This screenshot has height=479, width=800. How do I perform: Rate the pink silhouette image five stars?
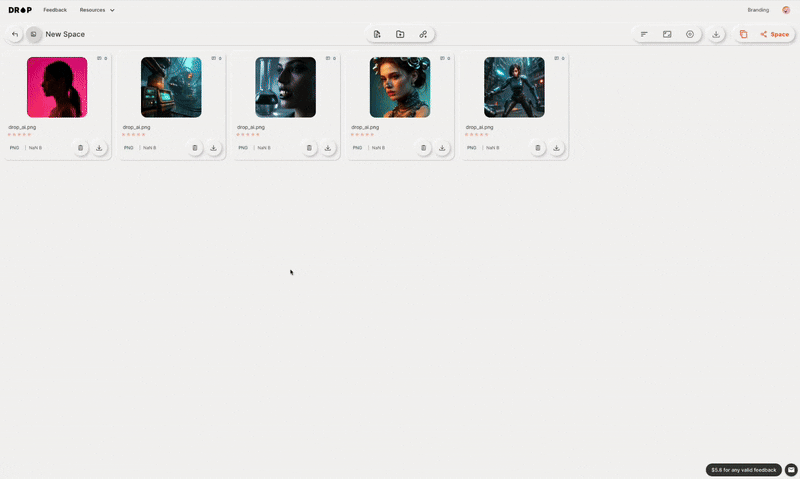click(29, 134)
